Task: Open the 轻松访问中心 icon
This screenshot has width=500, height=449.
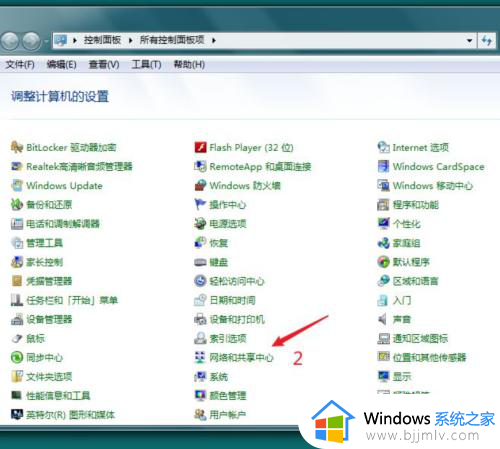Action: pyautogui.click(x=200, y=281)
